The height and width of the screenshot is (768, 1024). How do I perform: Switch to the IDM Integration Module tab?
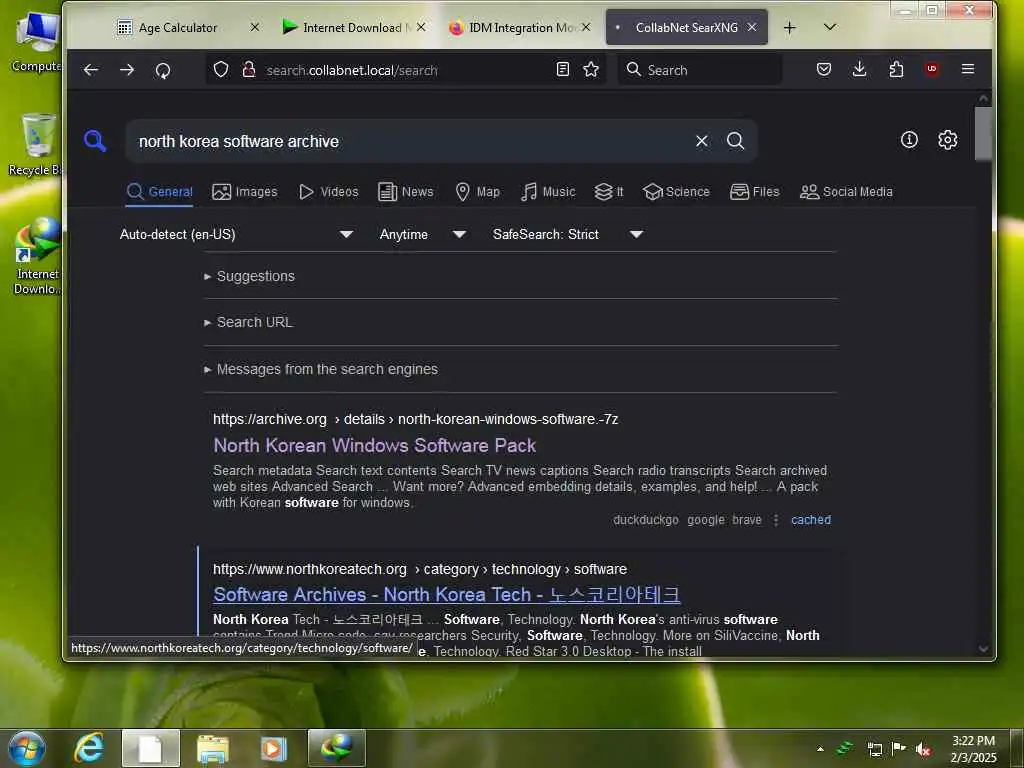tap(520, 27)
